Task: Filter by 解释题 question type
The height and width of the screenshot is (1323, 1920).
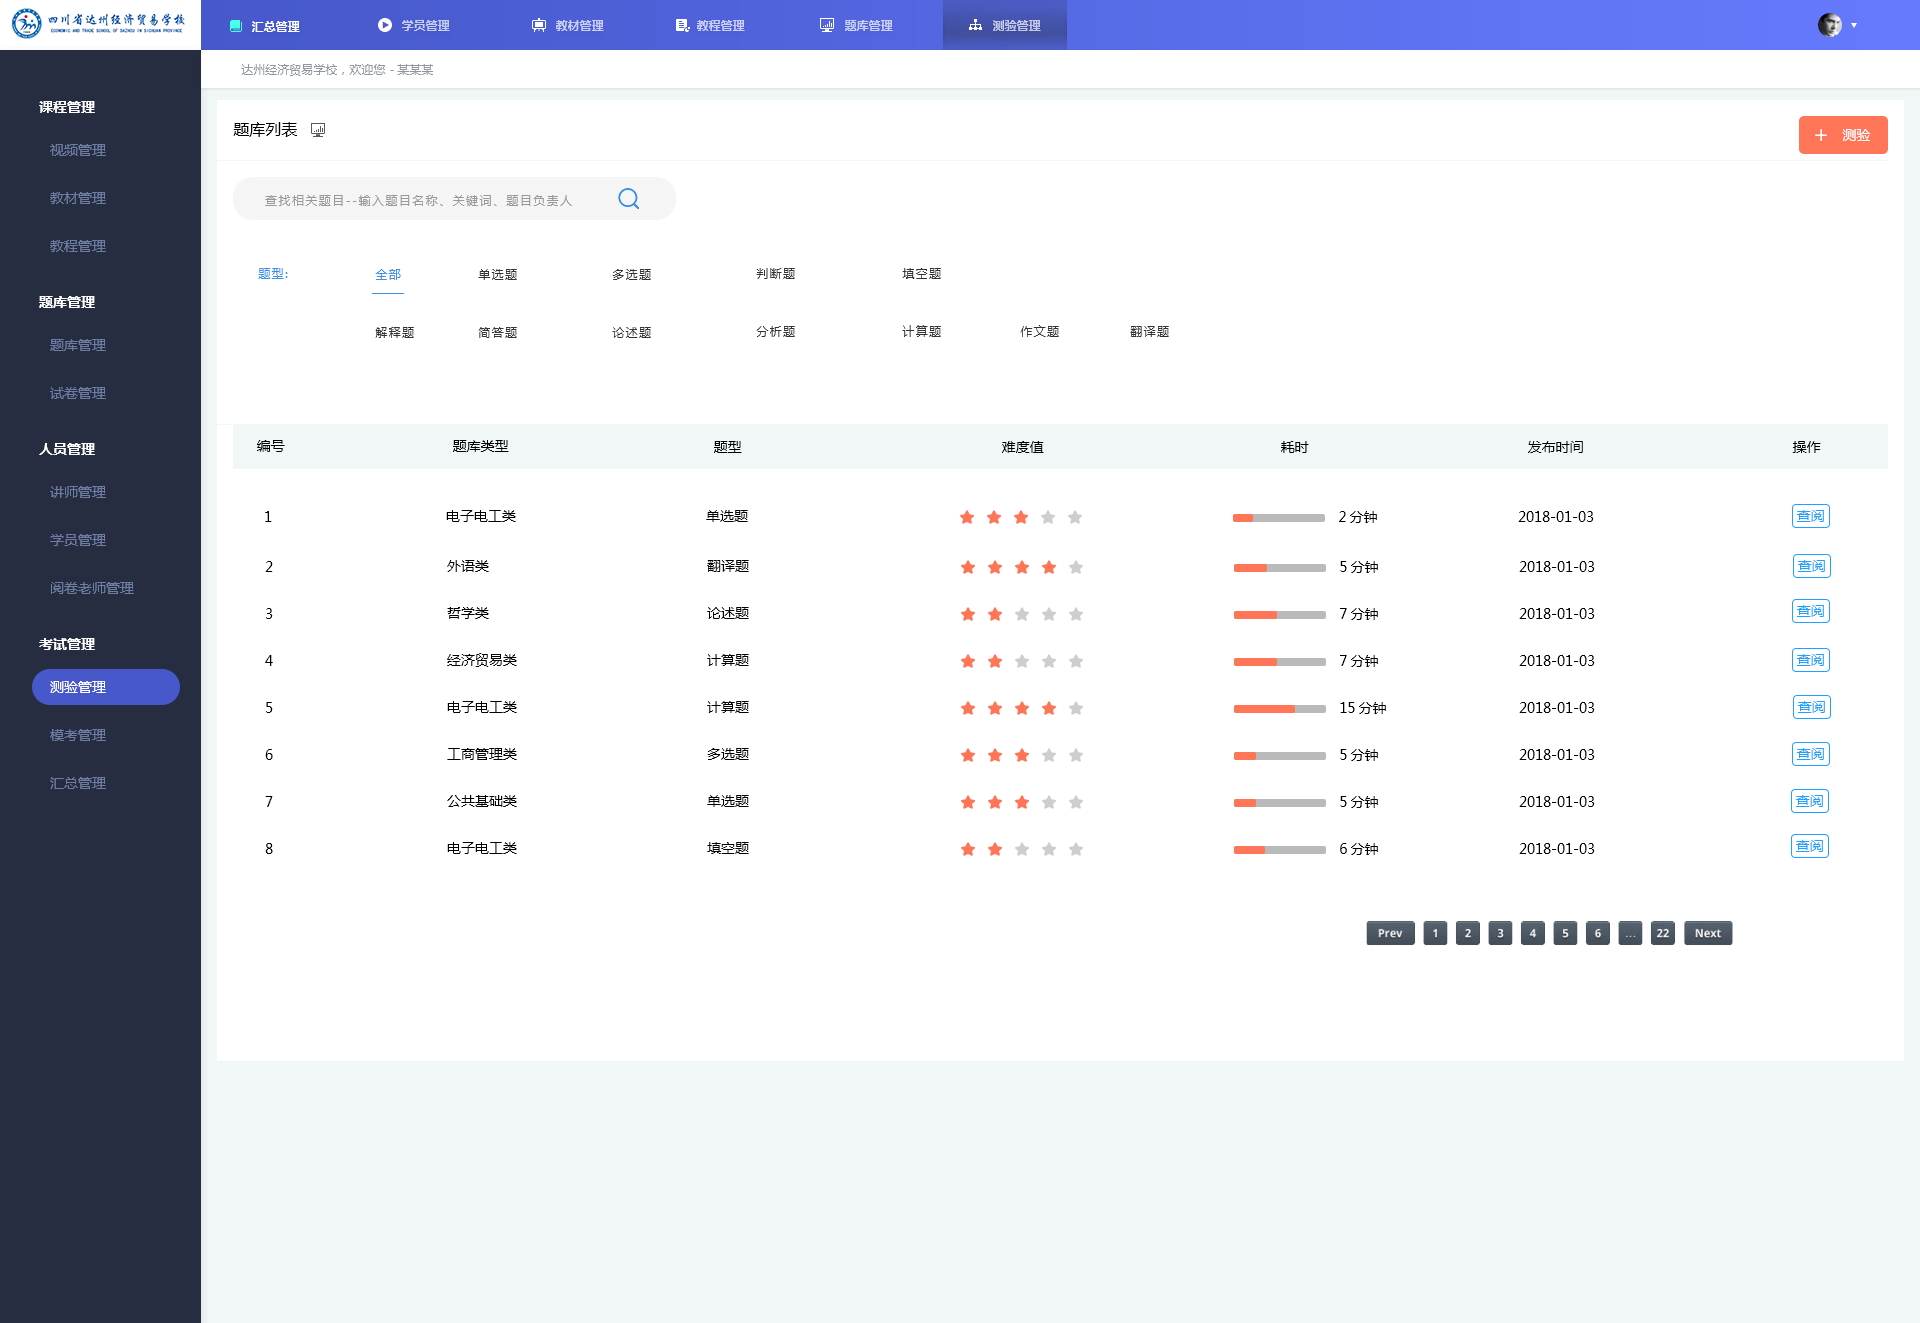Action: point(394,332)
